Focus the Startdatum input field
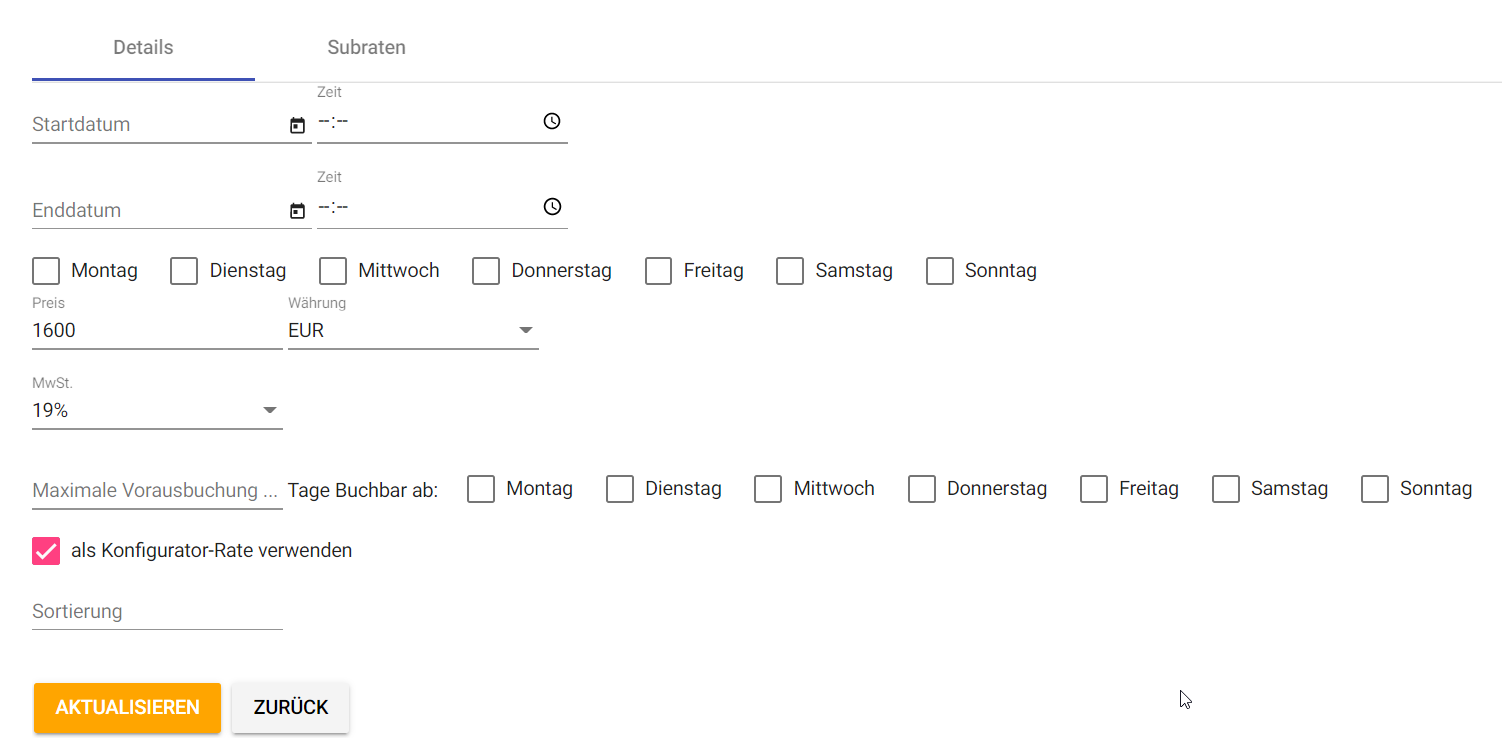 pos(158,125)
